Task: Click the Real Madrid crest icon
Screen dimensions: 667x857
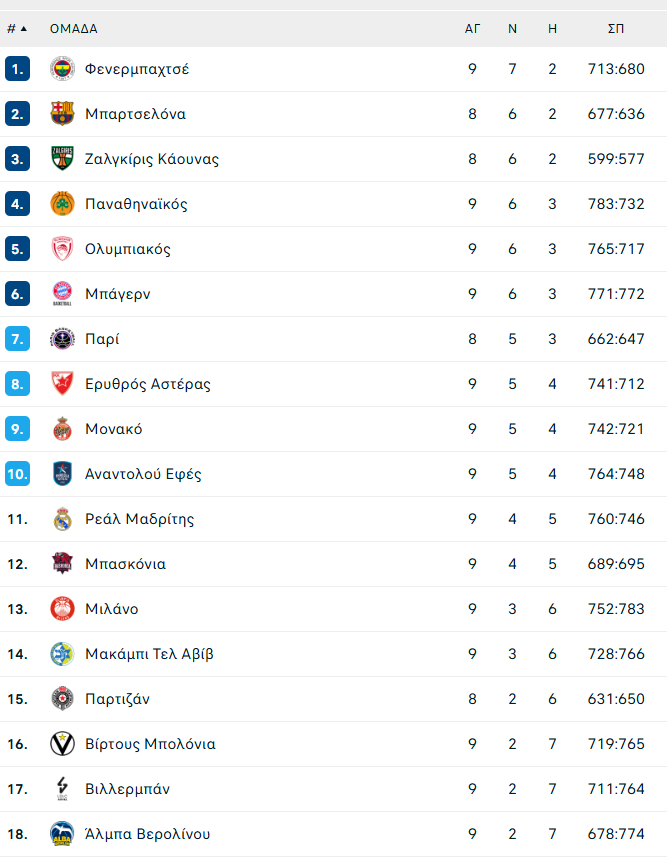Action: click(62, 519)
